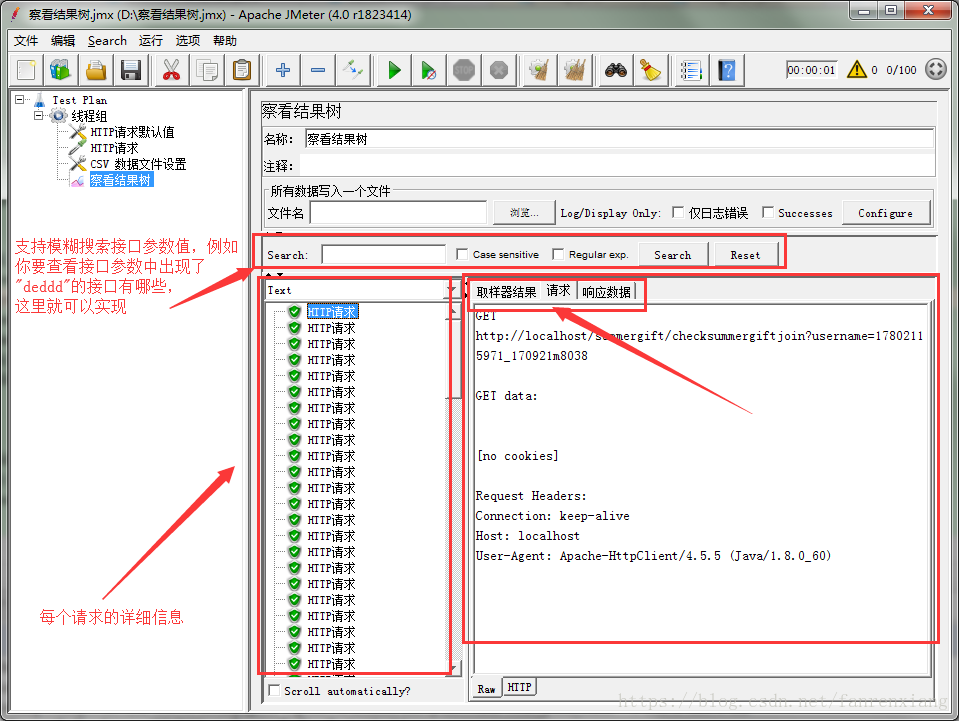This screenshot has height=721, width=959.
Task: Open search with binoculars icon
Action: click(x=616, y=70)
